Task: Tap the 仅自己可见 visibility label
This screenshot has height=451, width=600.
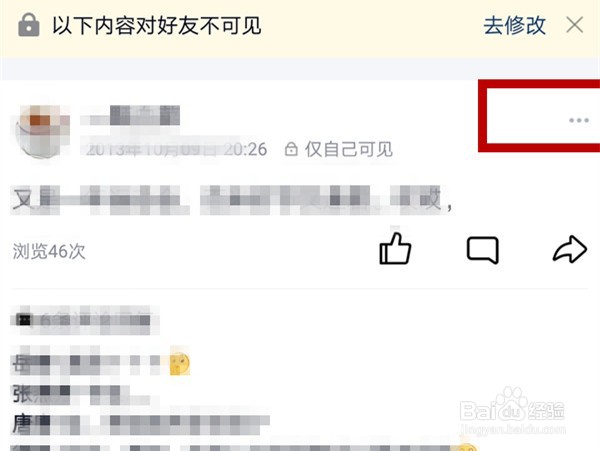Action: [x=349, y=149]
